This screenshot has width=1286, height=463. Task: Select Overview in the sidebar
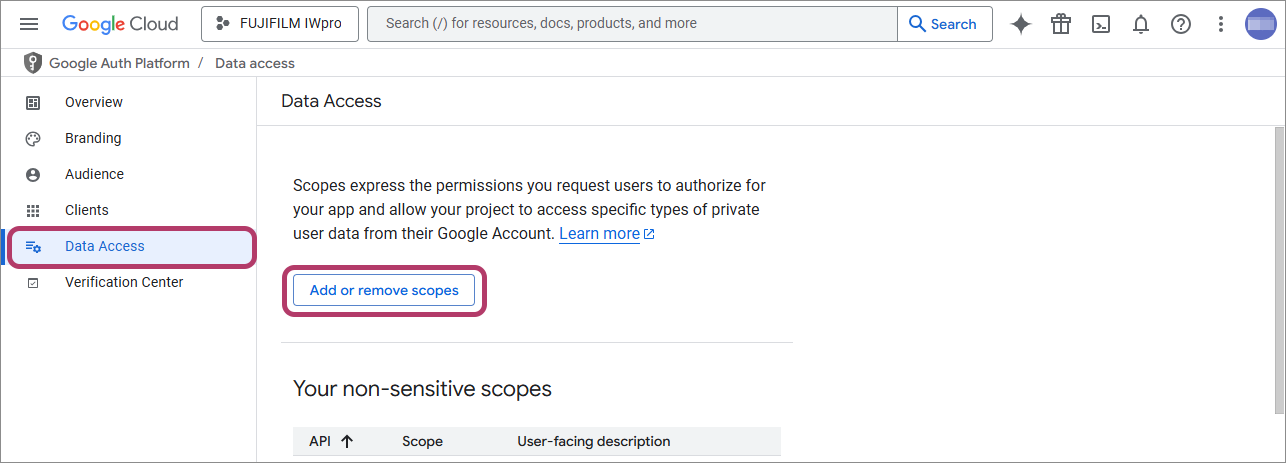(x=94, y=102)
